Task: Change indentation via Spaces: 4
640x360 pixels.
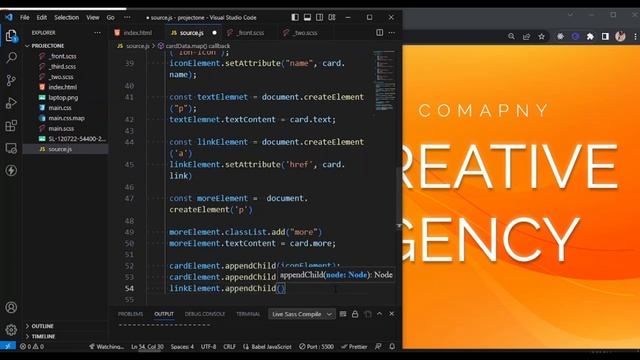Action: pyautogui.click(x=182, y=347)
